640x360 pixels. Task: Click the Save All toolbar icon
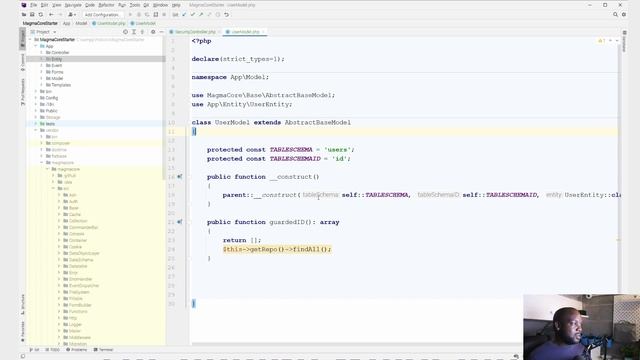pos(32,15)
